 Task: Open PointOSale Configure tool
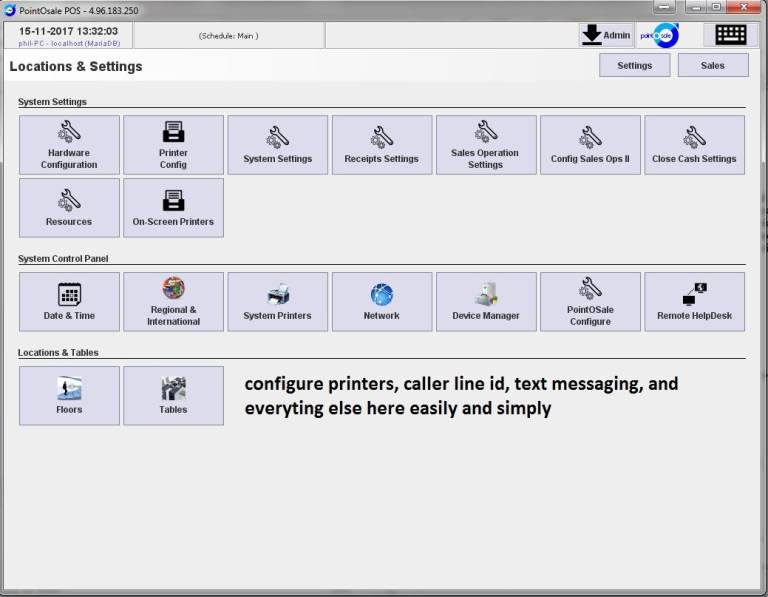(x=590, y=302)
